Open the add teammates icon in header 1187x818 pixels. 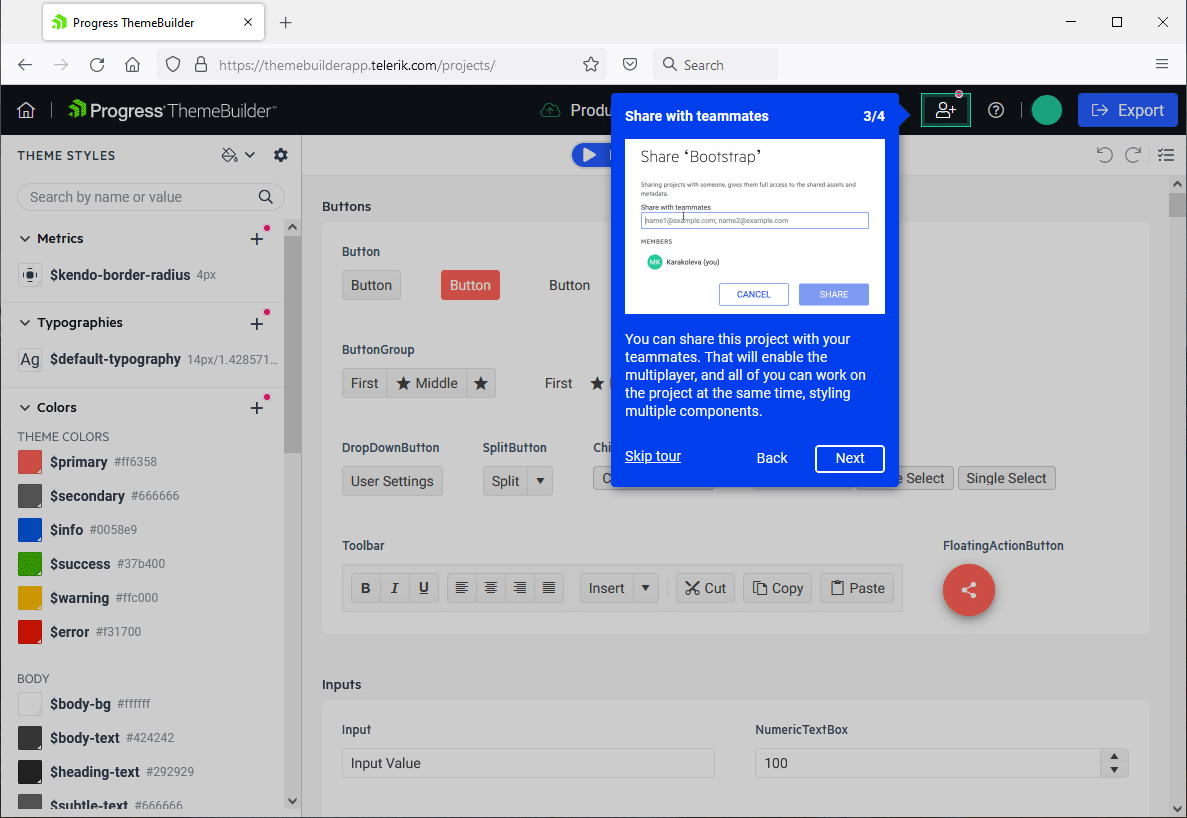[945, 110]
